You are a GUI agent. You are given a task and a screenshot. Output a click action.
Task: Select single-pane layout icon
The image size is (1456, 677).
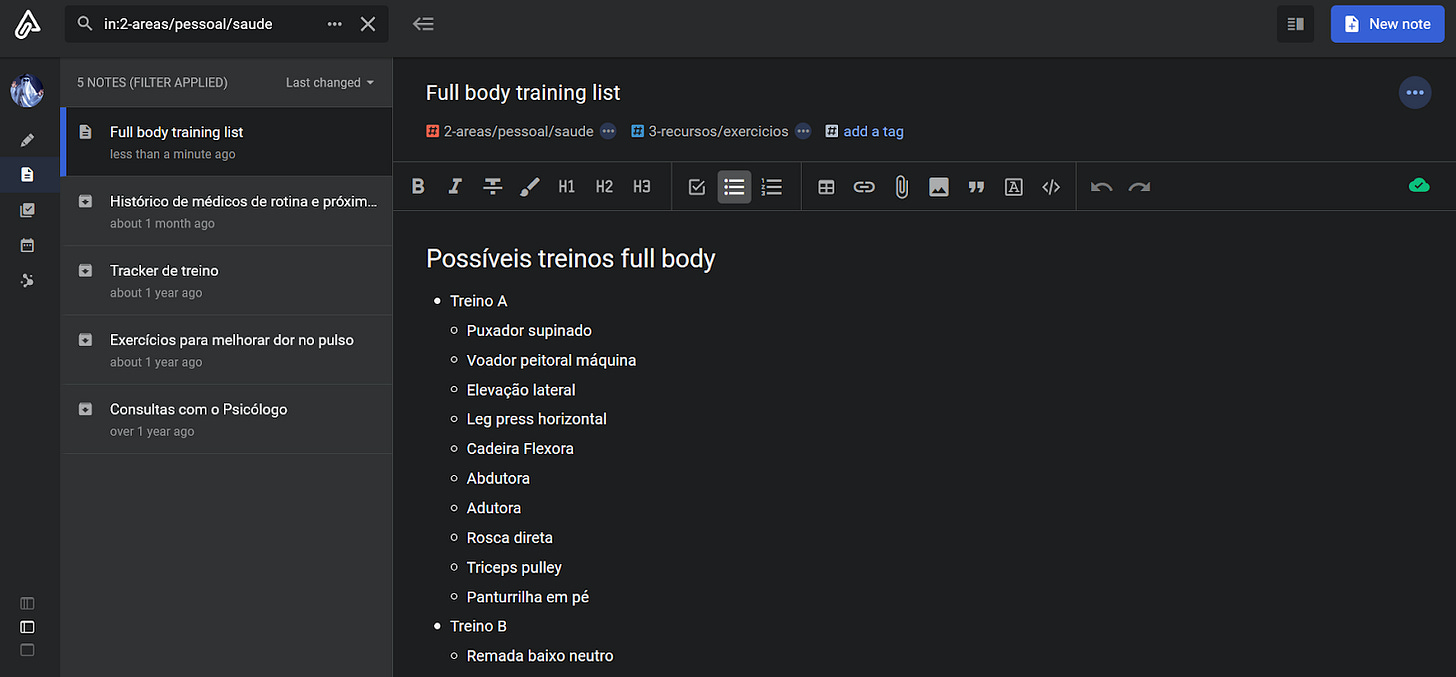point(27,650)
